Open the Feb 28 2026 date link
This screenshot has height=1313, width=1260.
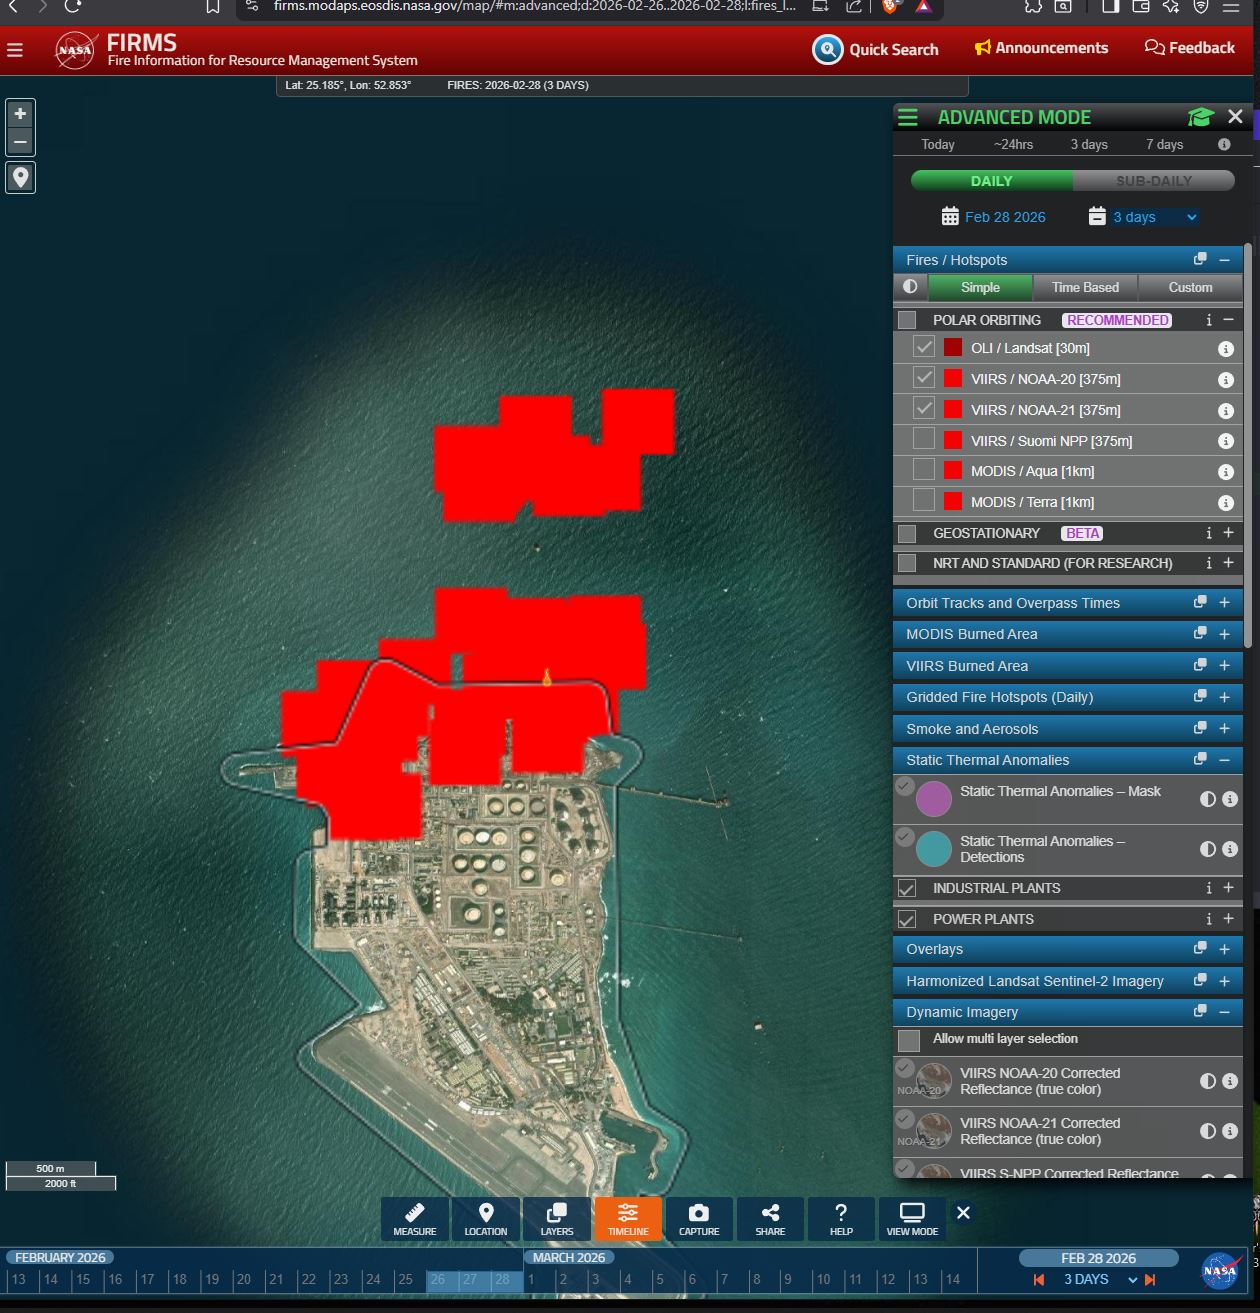pos(1005,217)
